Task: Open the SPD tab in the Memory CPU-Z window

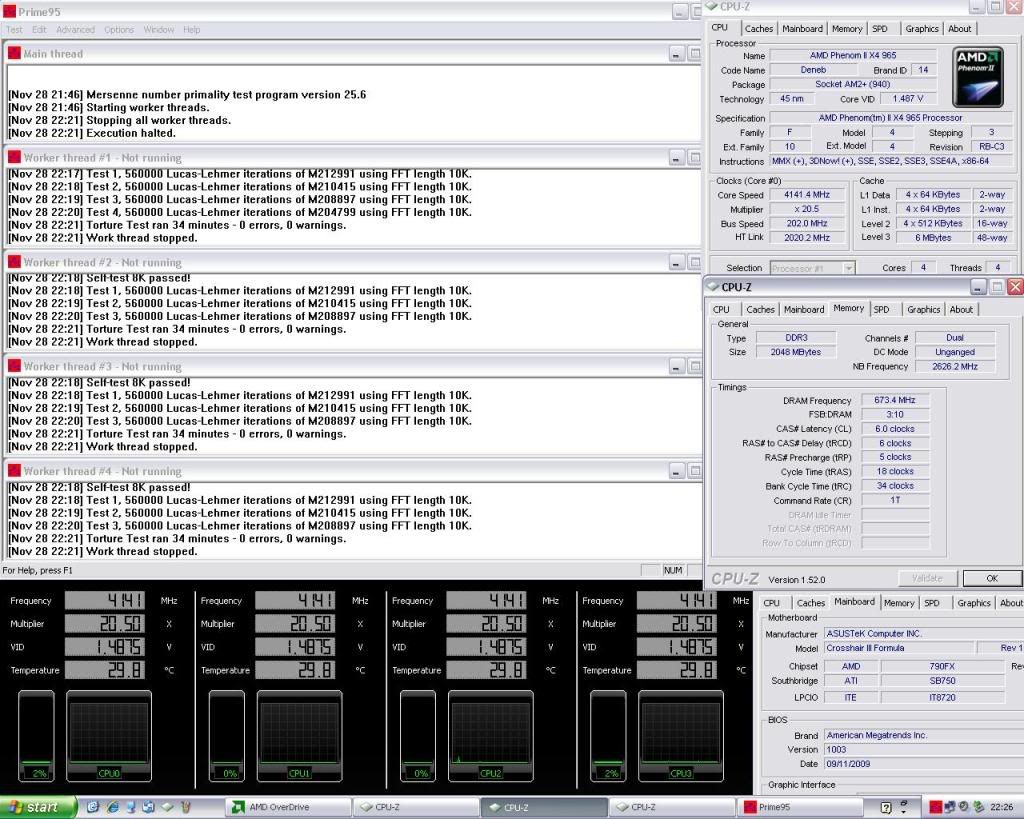Action: point(881,310)
